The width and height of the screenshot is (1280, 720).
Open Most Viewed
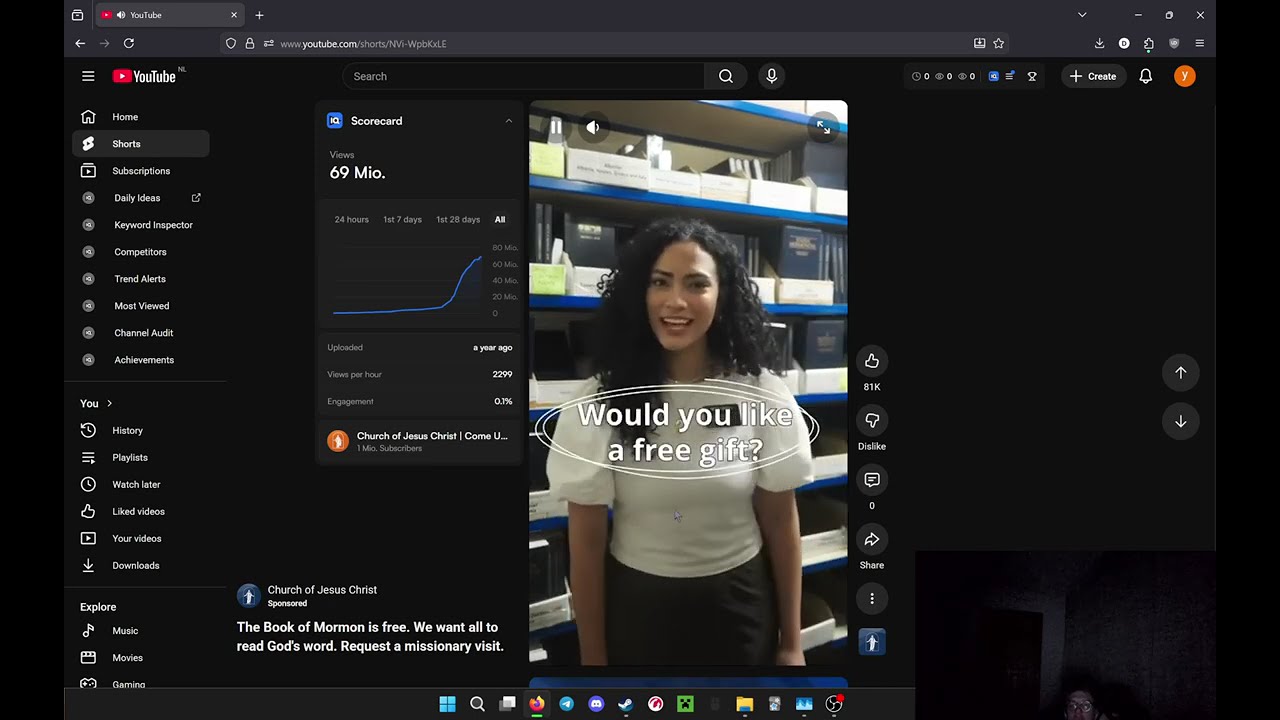coord(140,306)
